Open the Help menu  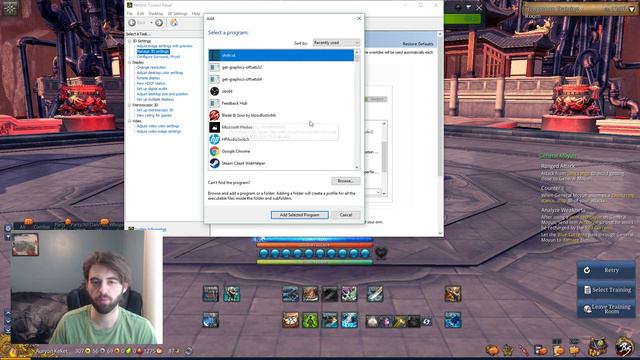point(196,13)
